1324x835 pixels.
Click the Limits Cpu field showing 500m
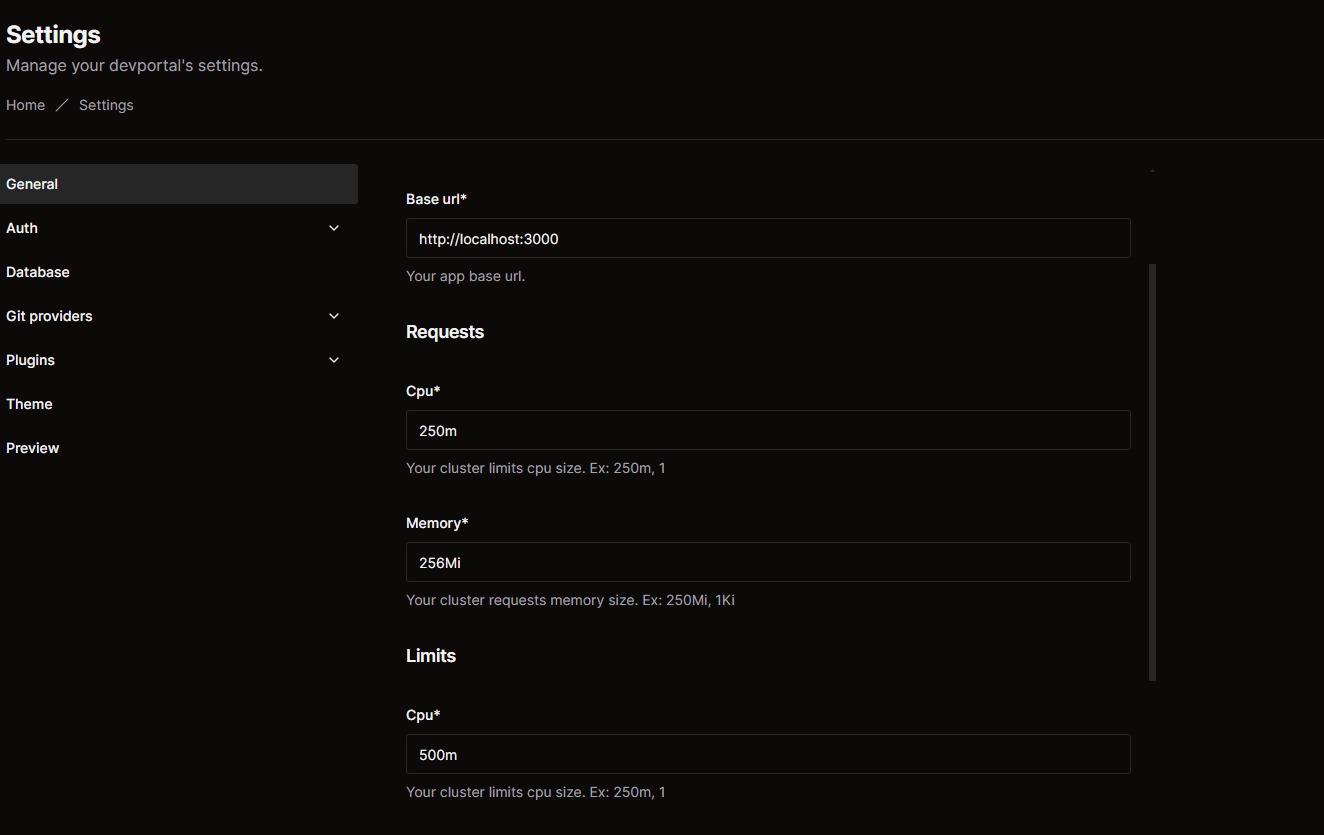pyautogui.click(x=767, y=755)
